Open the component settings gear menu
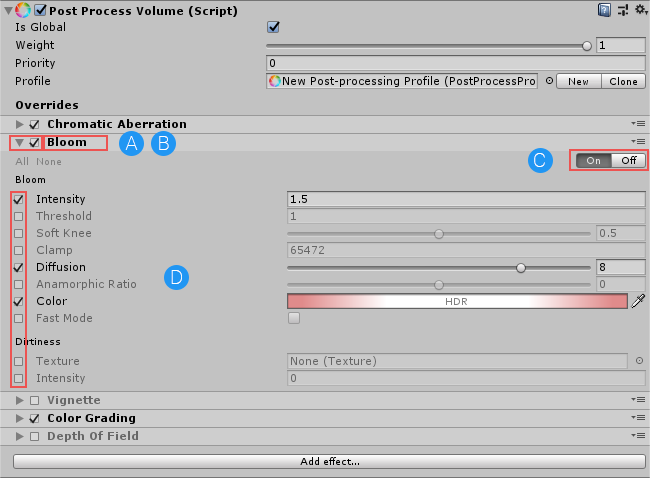650x478 pixels. coord(638,10)
